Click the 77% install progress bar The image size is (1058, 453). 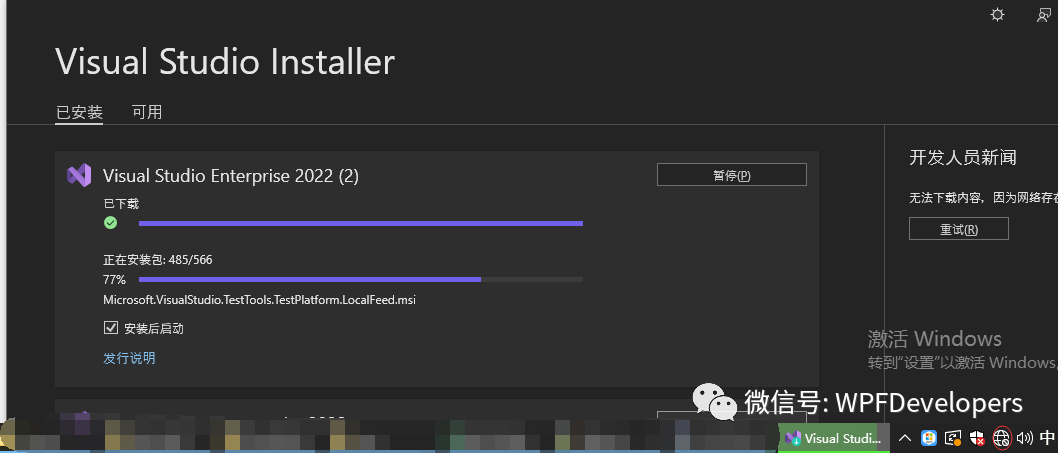[x=360, y=279]
